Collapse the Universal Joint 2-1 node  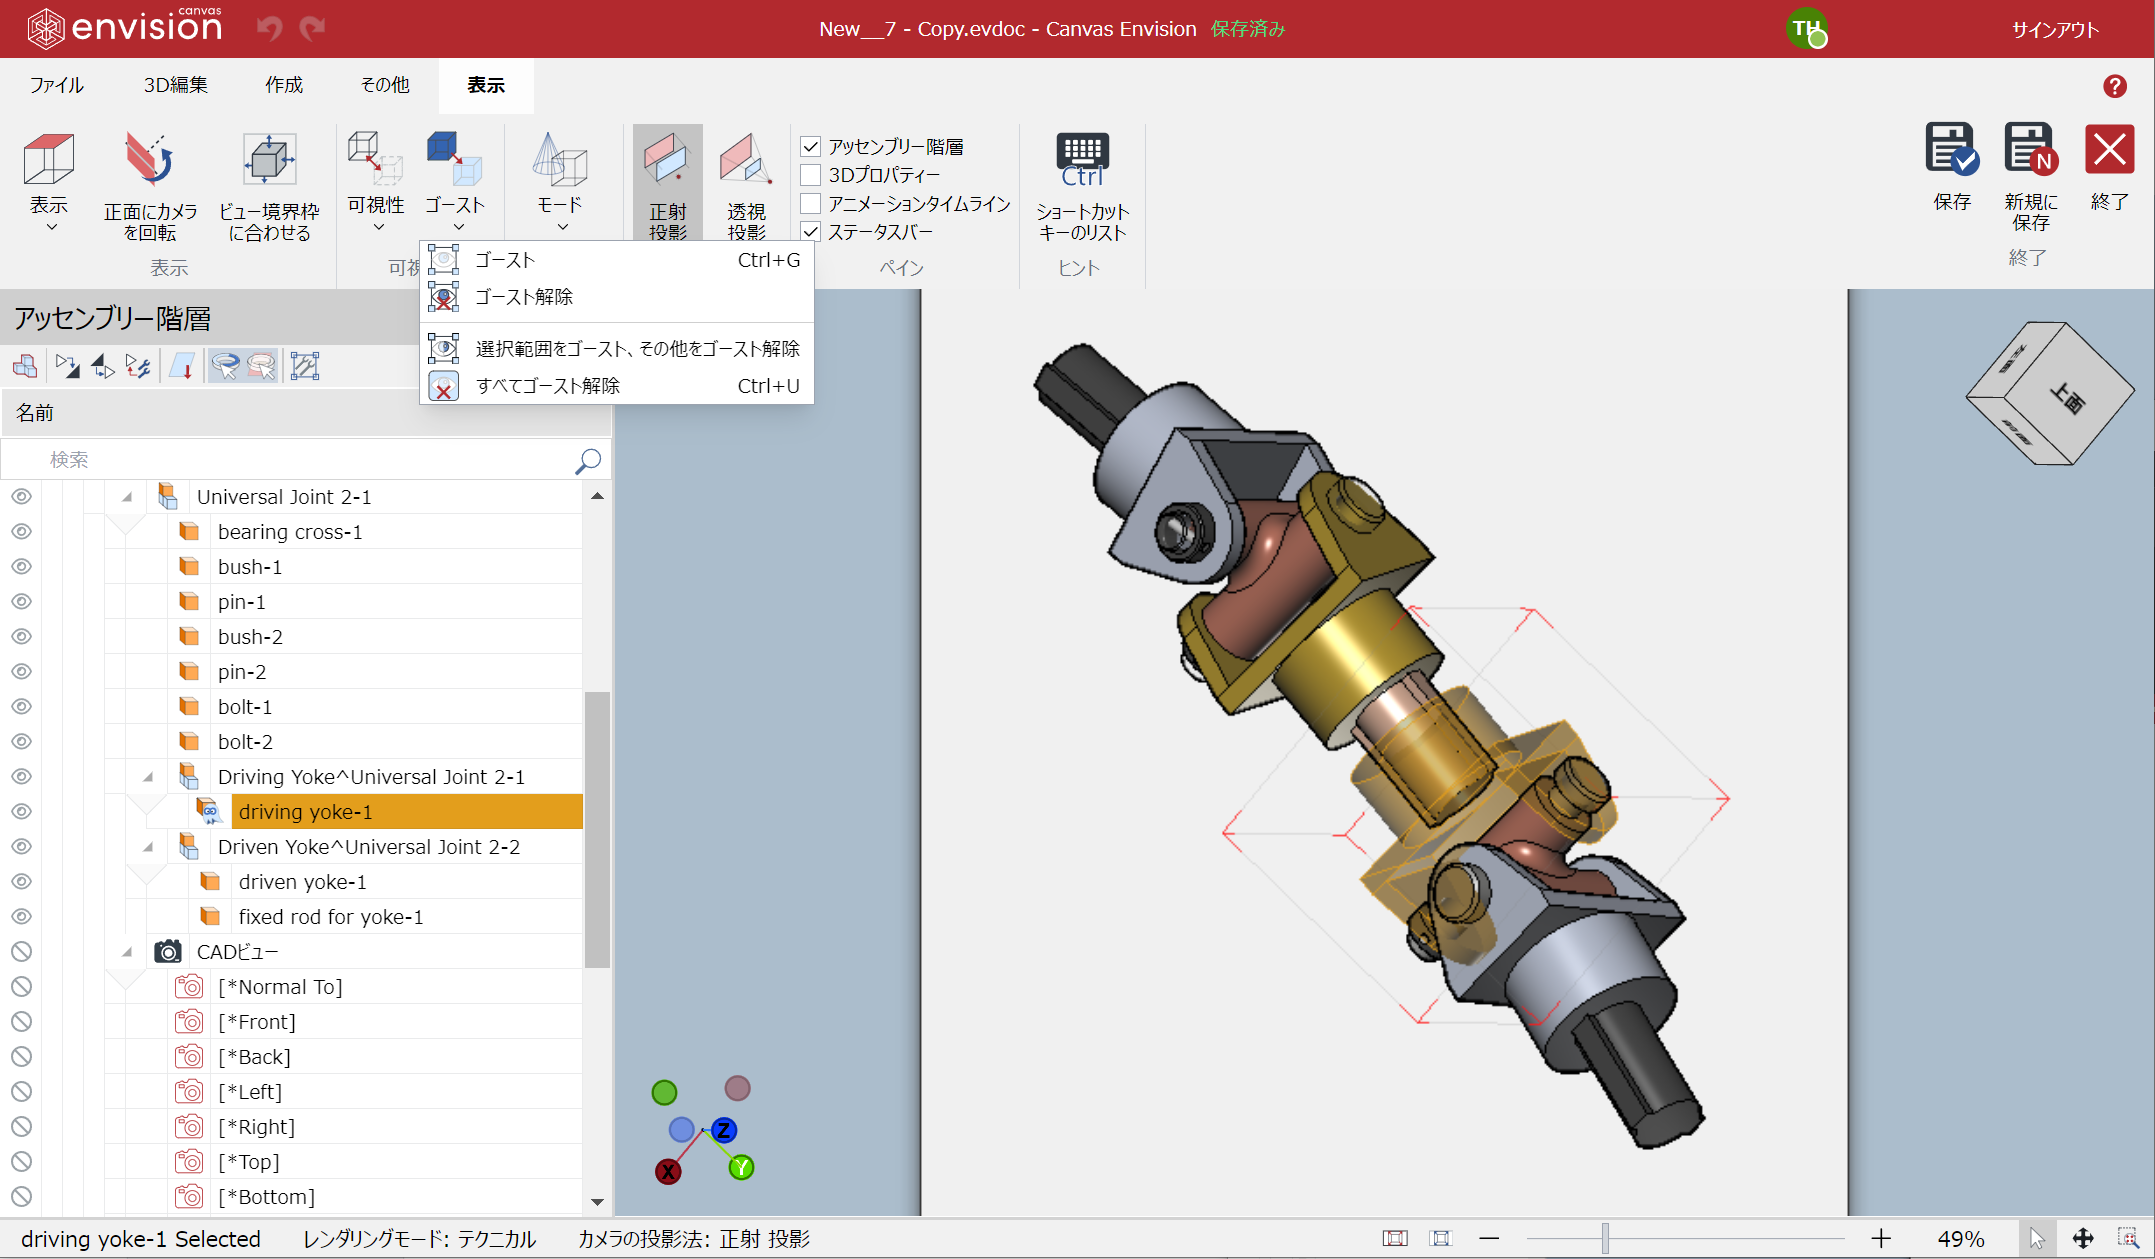click(x=127, y=497)
